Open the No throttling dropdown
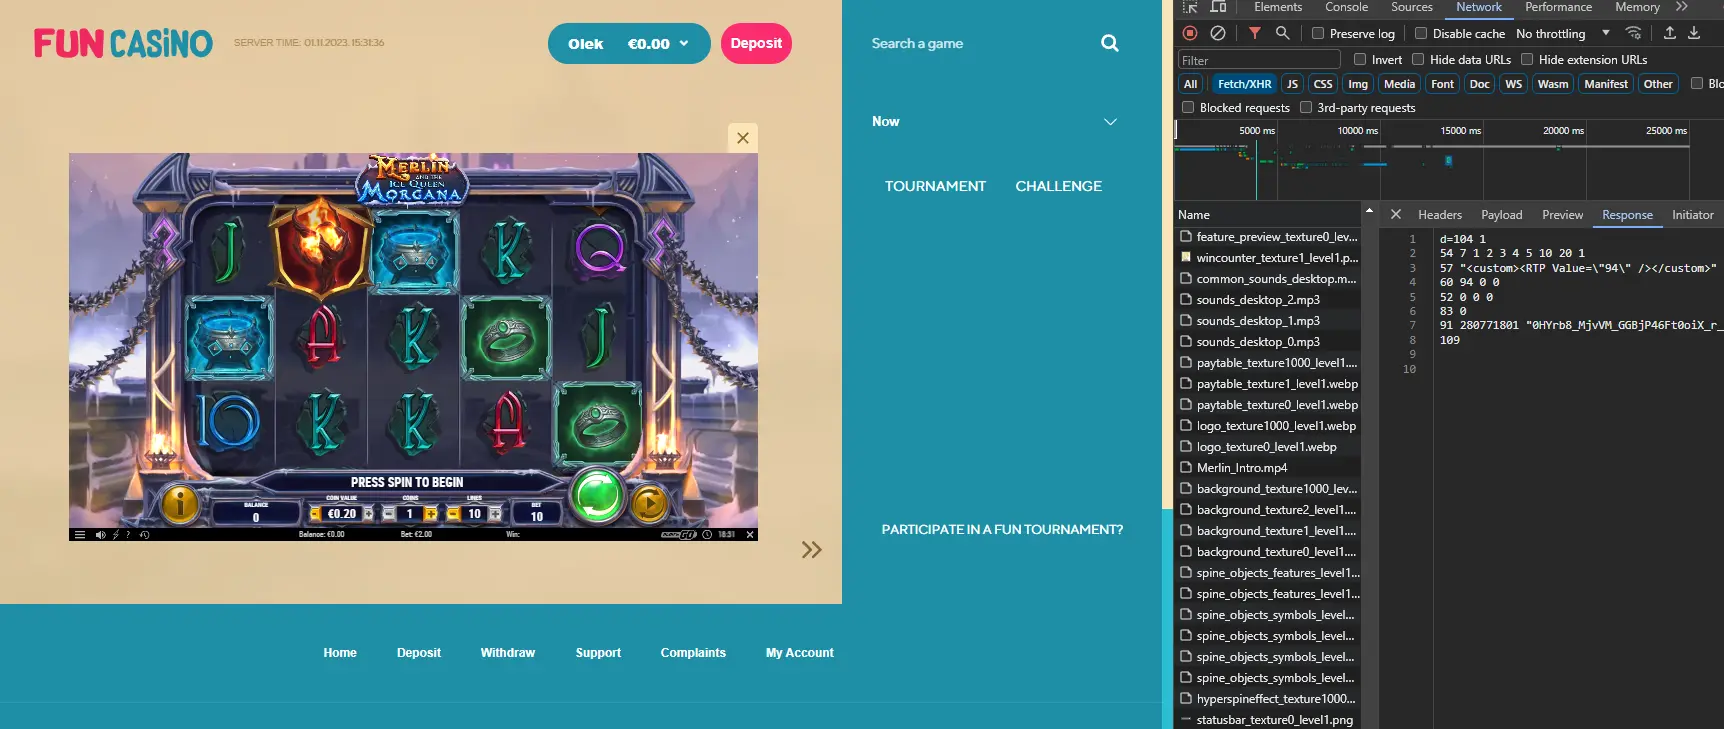1724x729 pixels. [1563, 33]
